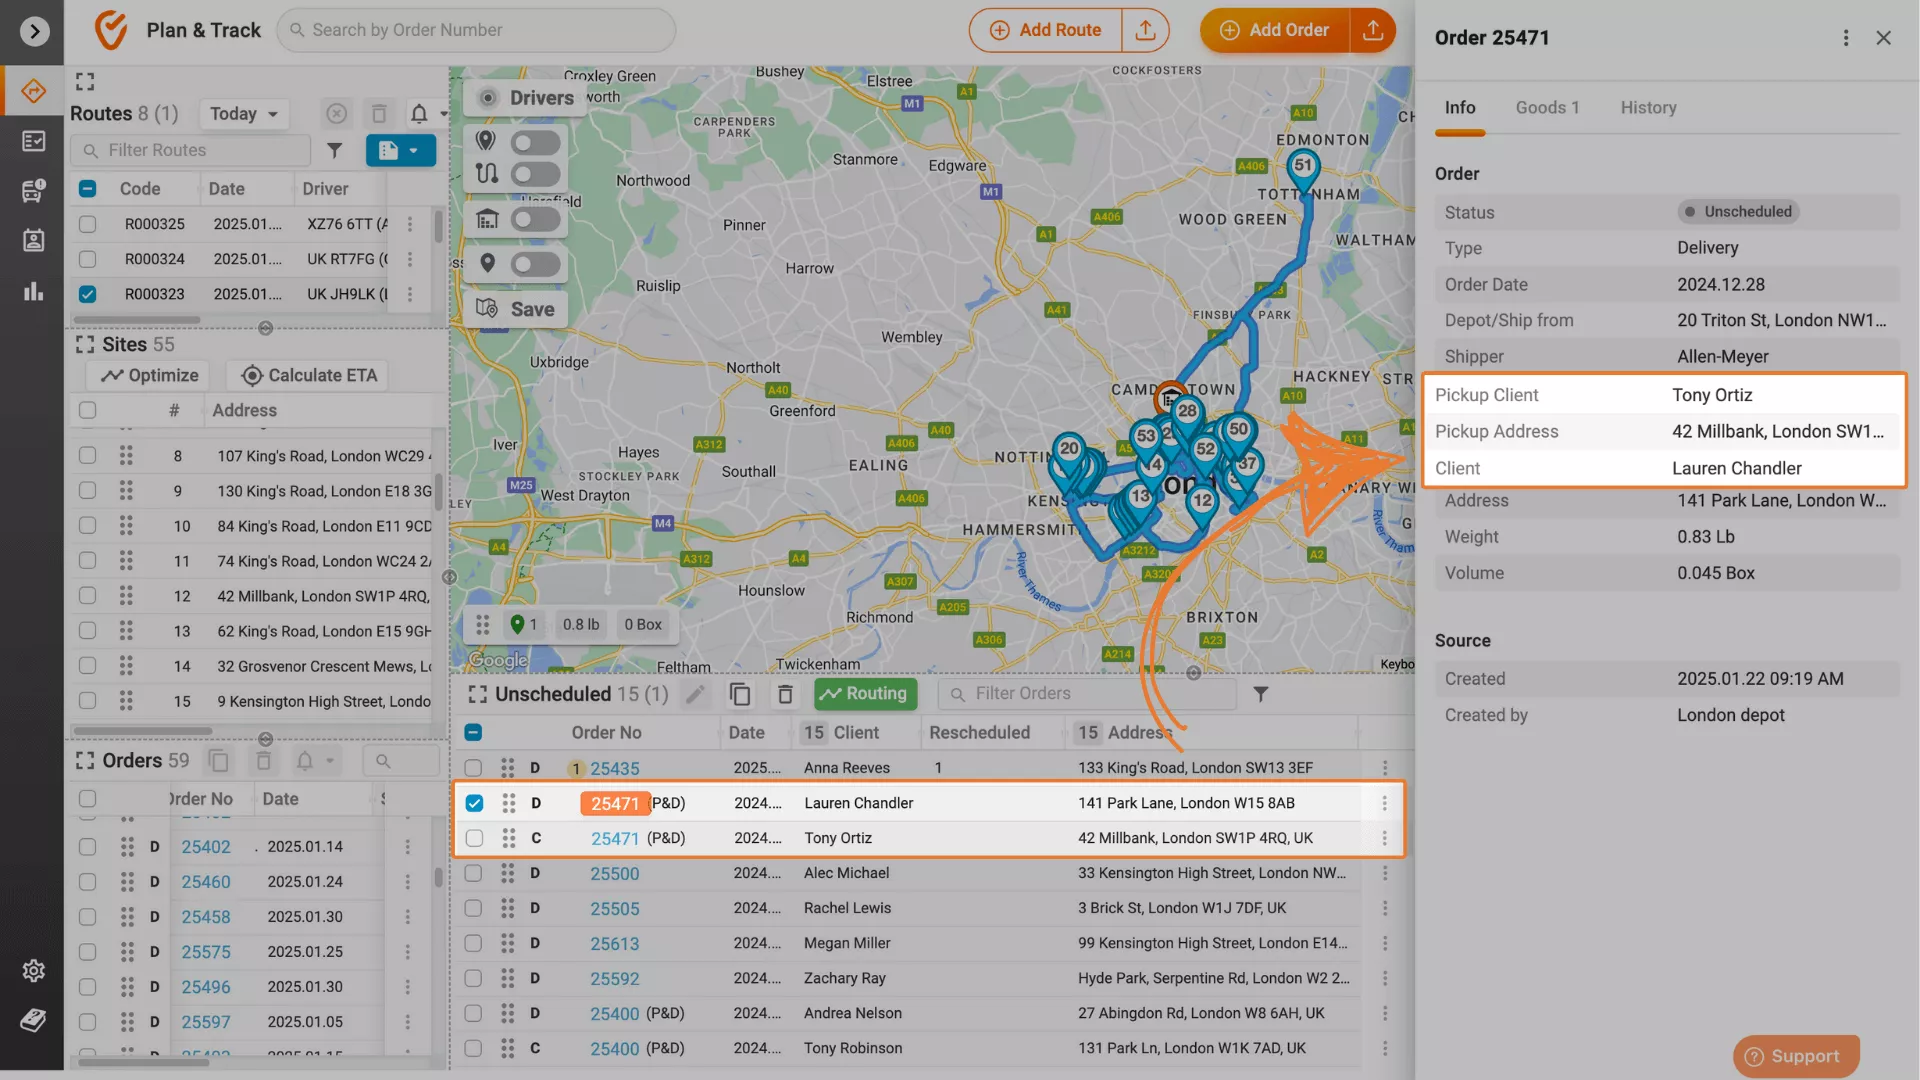
Task: Check the Tony Ortiz order 25471 checkbox
Action: click(x=474, y=838)
